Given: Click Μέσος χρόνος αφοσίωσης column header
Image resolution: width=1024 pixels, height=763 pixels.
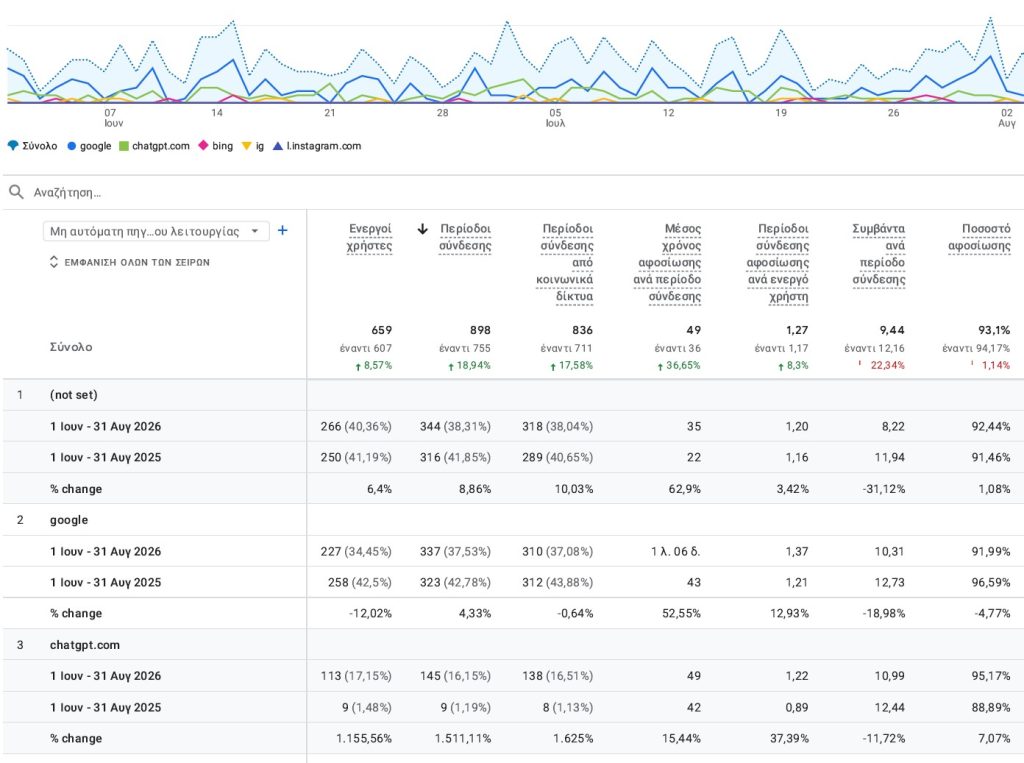Looking at the screenshot, I should 667,262.
